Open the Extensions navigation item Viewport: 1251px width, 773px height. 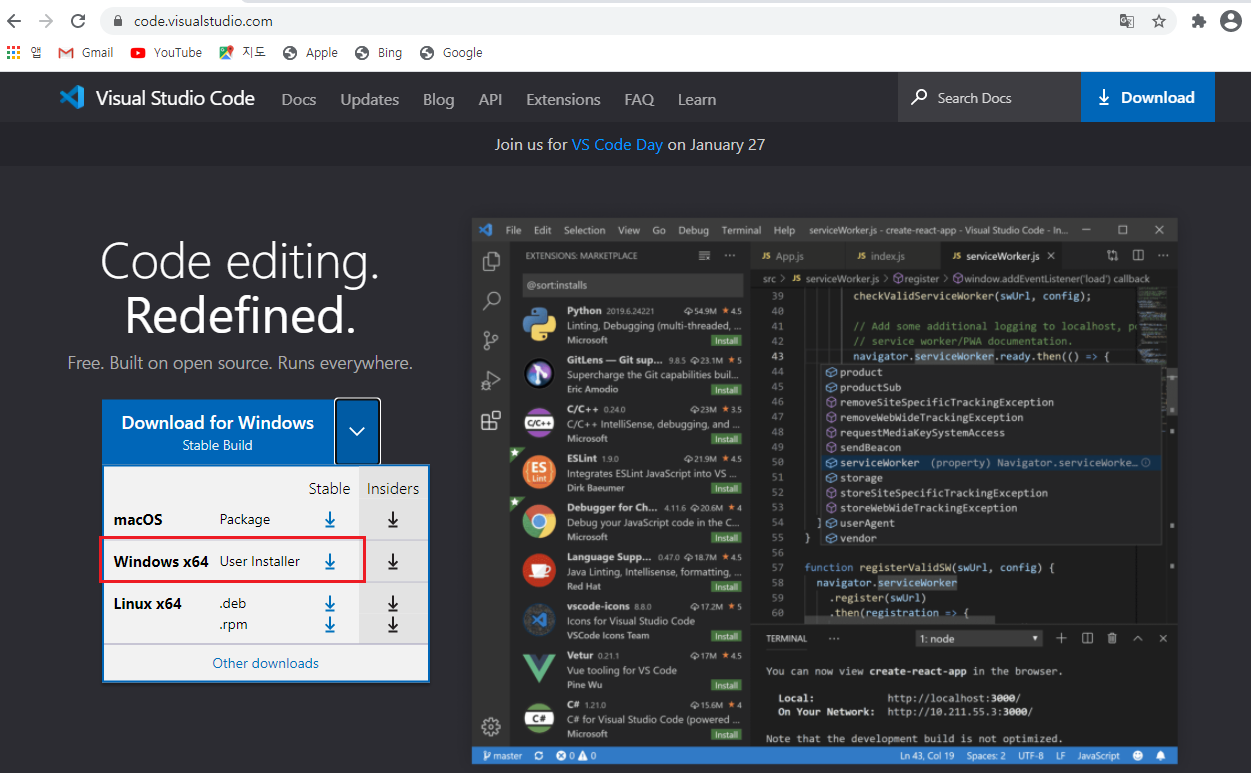563,100
